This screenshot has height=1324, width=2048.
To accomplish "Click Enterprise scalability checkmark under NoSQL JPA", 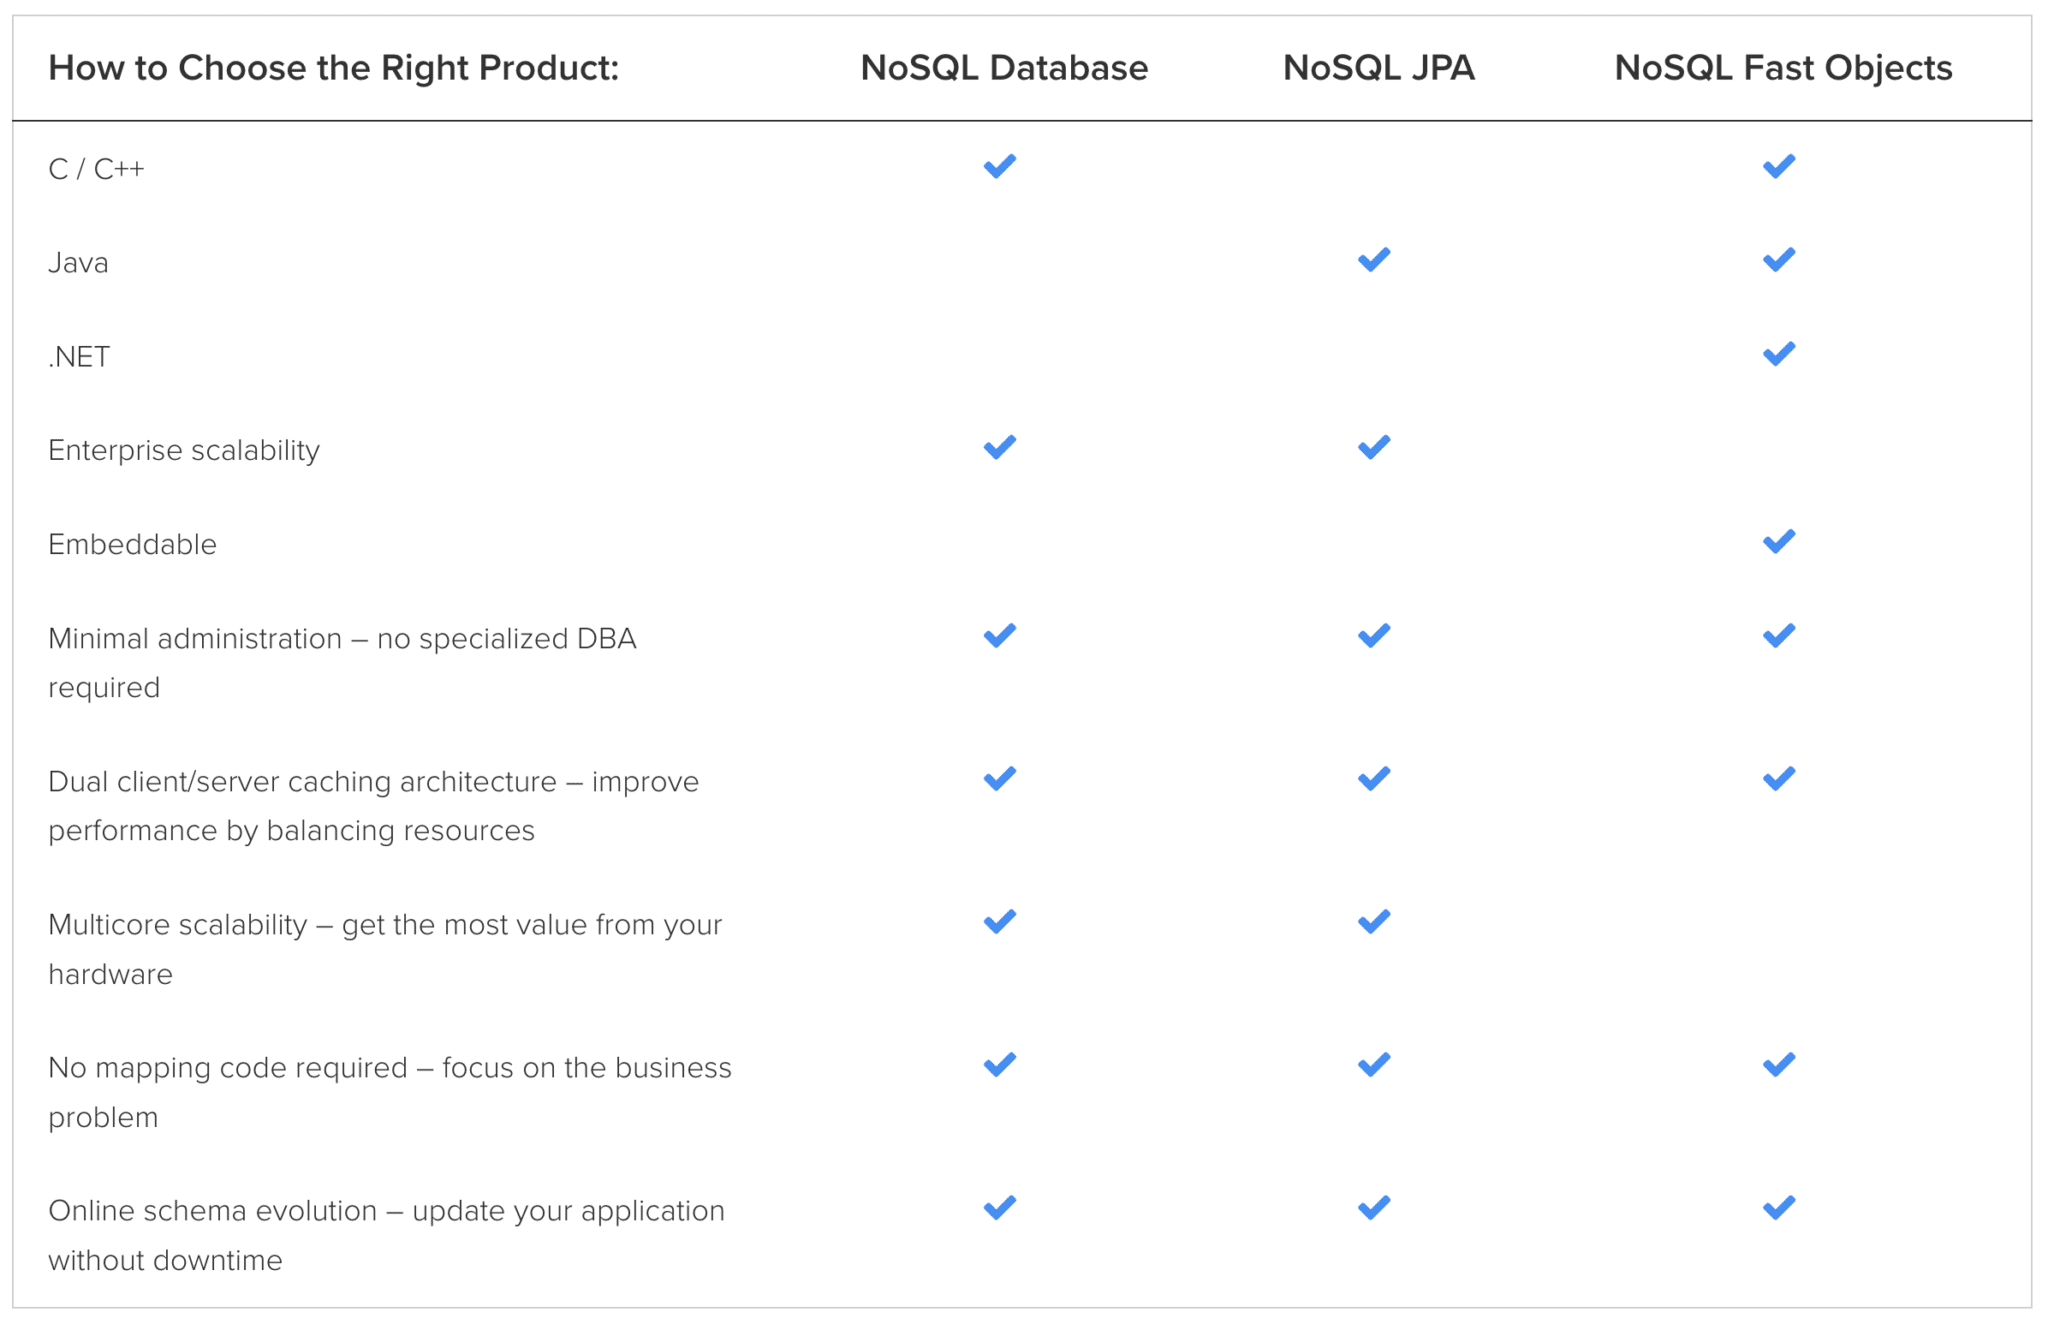I will click(1374, 447).
